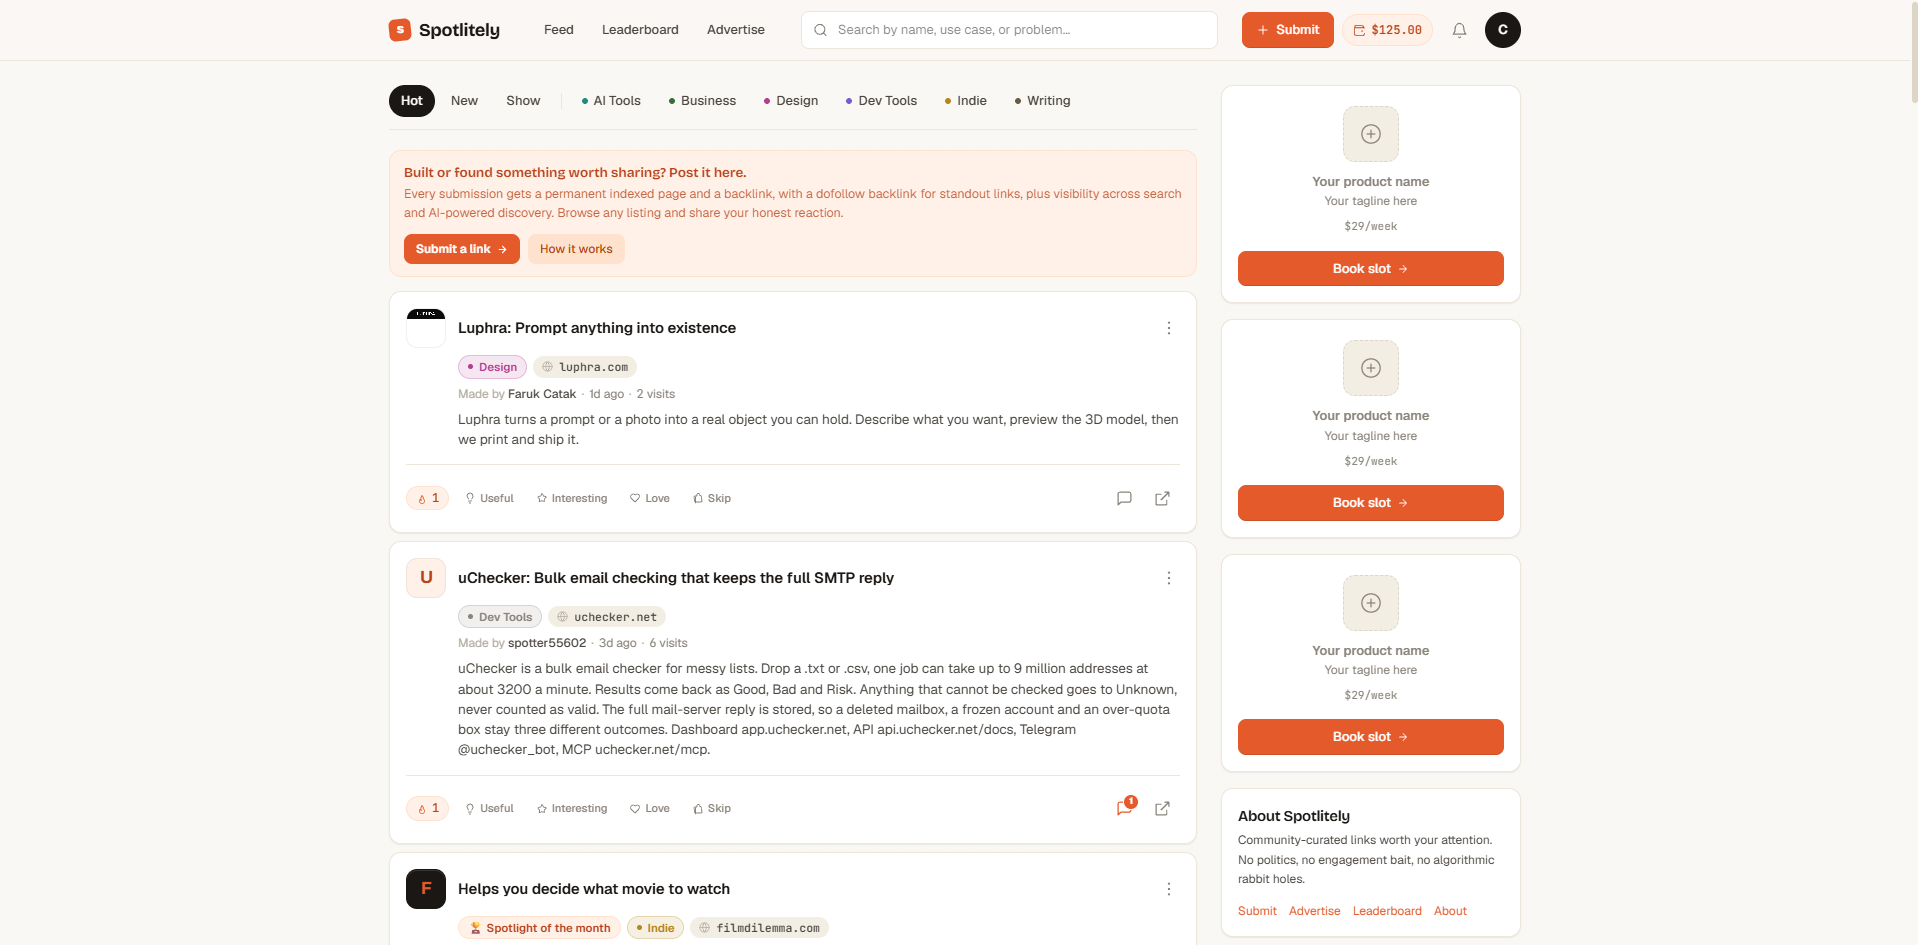Select the Hot tab
This screenshot has width=1918, height=945.
coord(412,101)
